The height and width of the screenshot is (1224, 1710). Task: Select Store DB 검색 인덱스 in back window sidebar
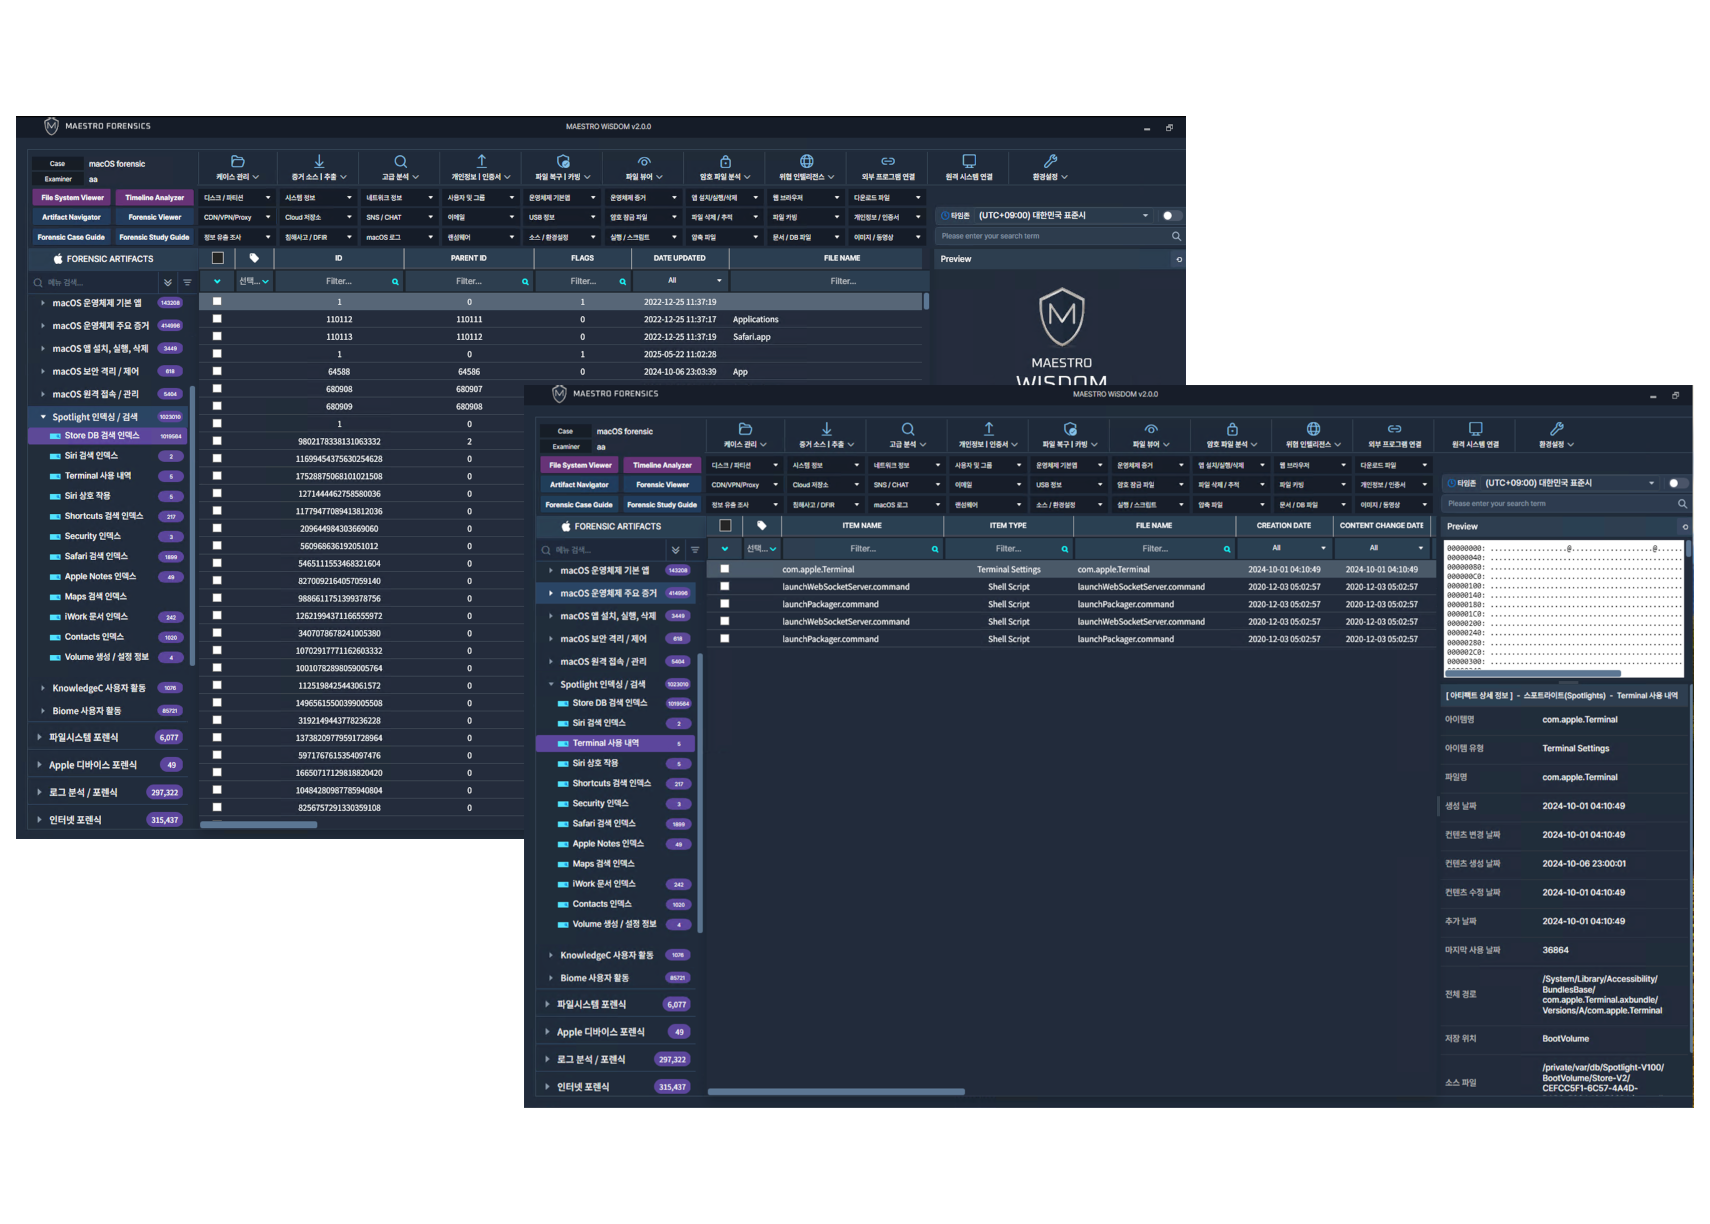point(107,436)
